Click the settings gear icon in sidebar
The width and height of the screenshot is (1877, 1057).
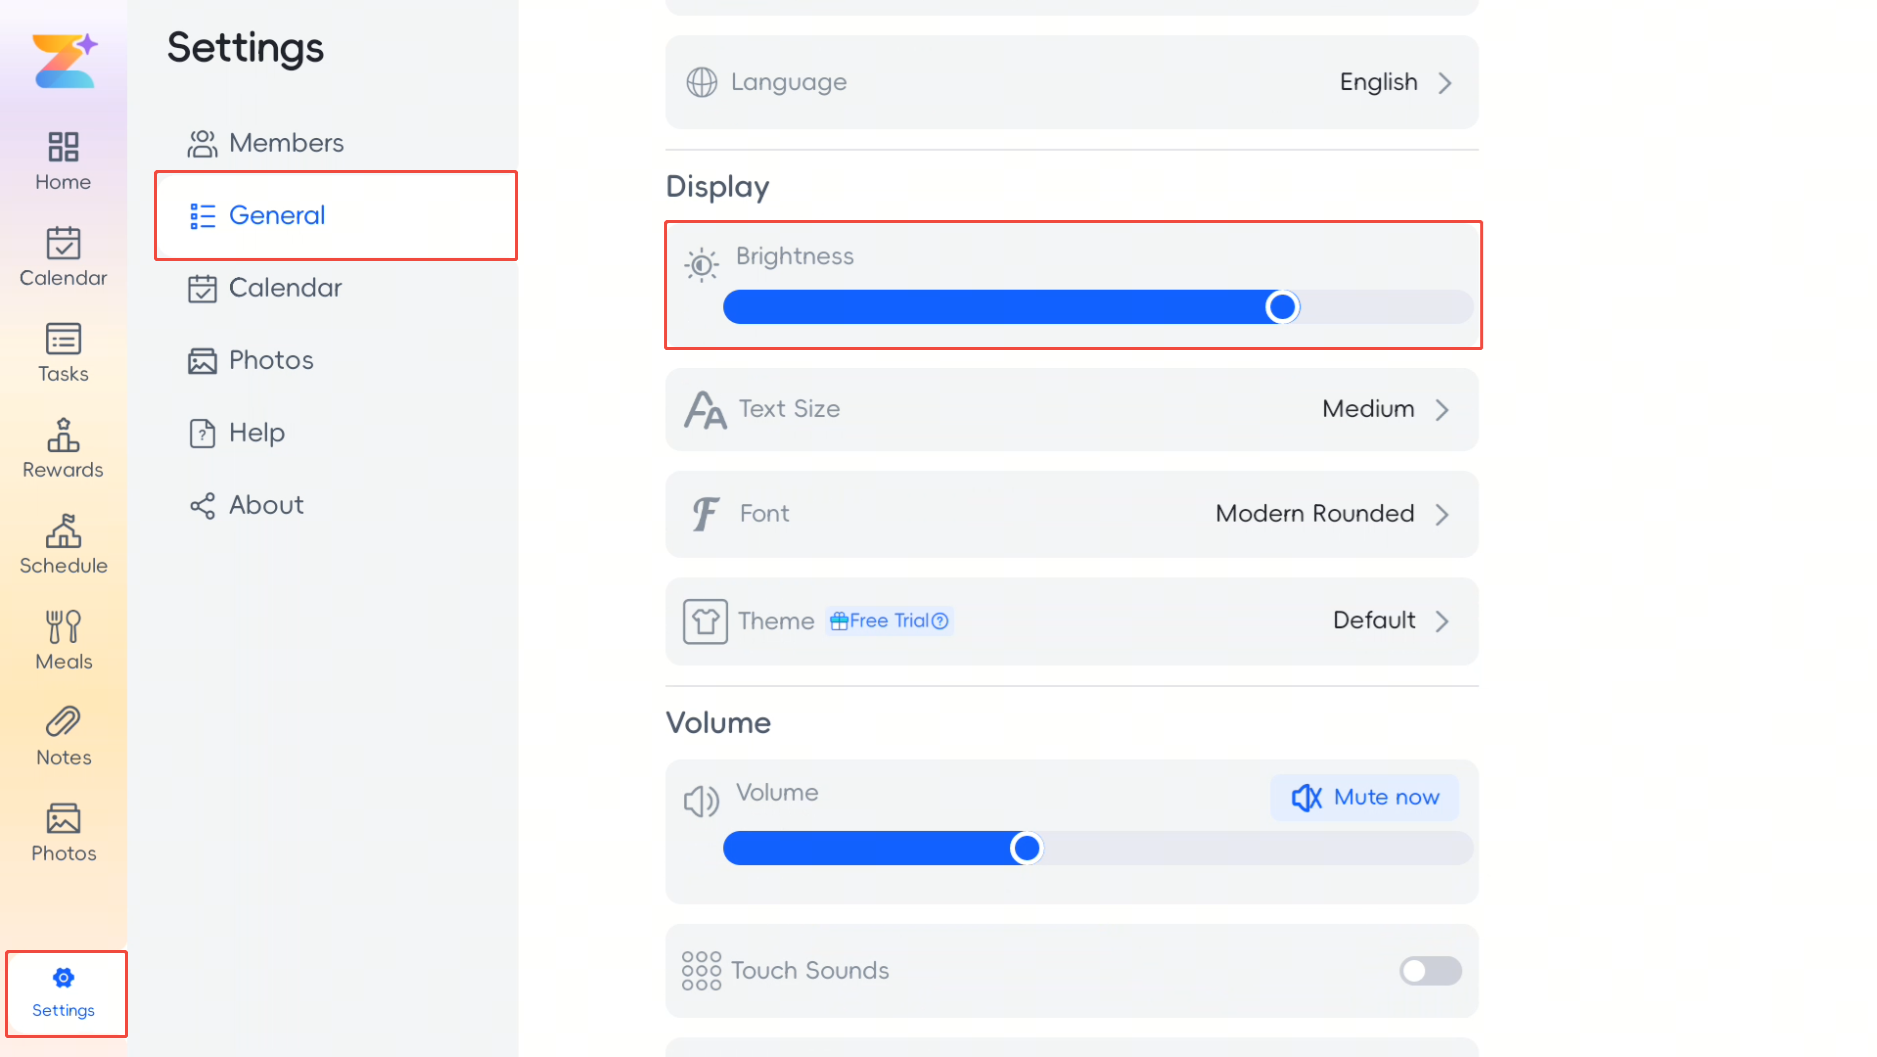click(x=63, y=977)
